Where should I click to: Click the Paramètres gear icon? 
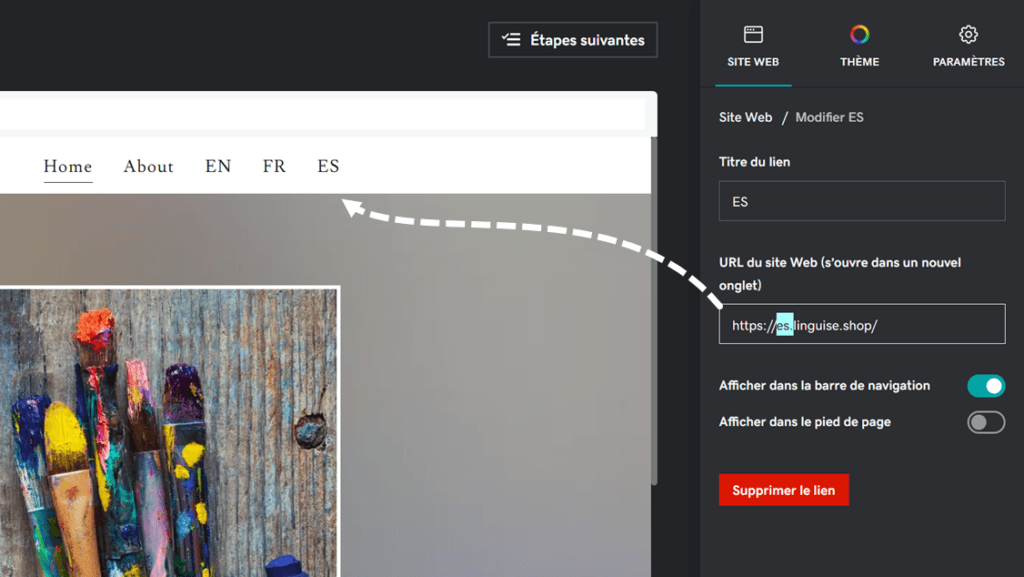pyautogui.click(x=968, y=35)
